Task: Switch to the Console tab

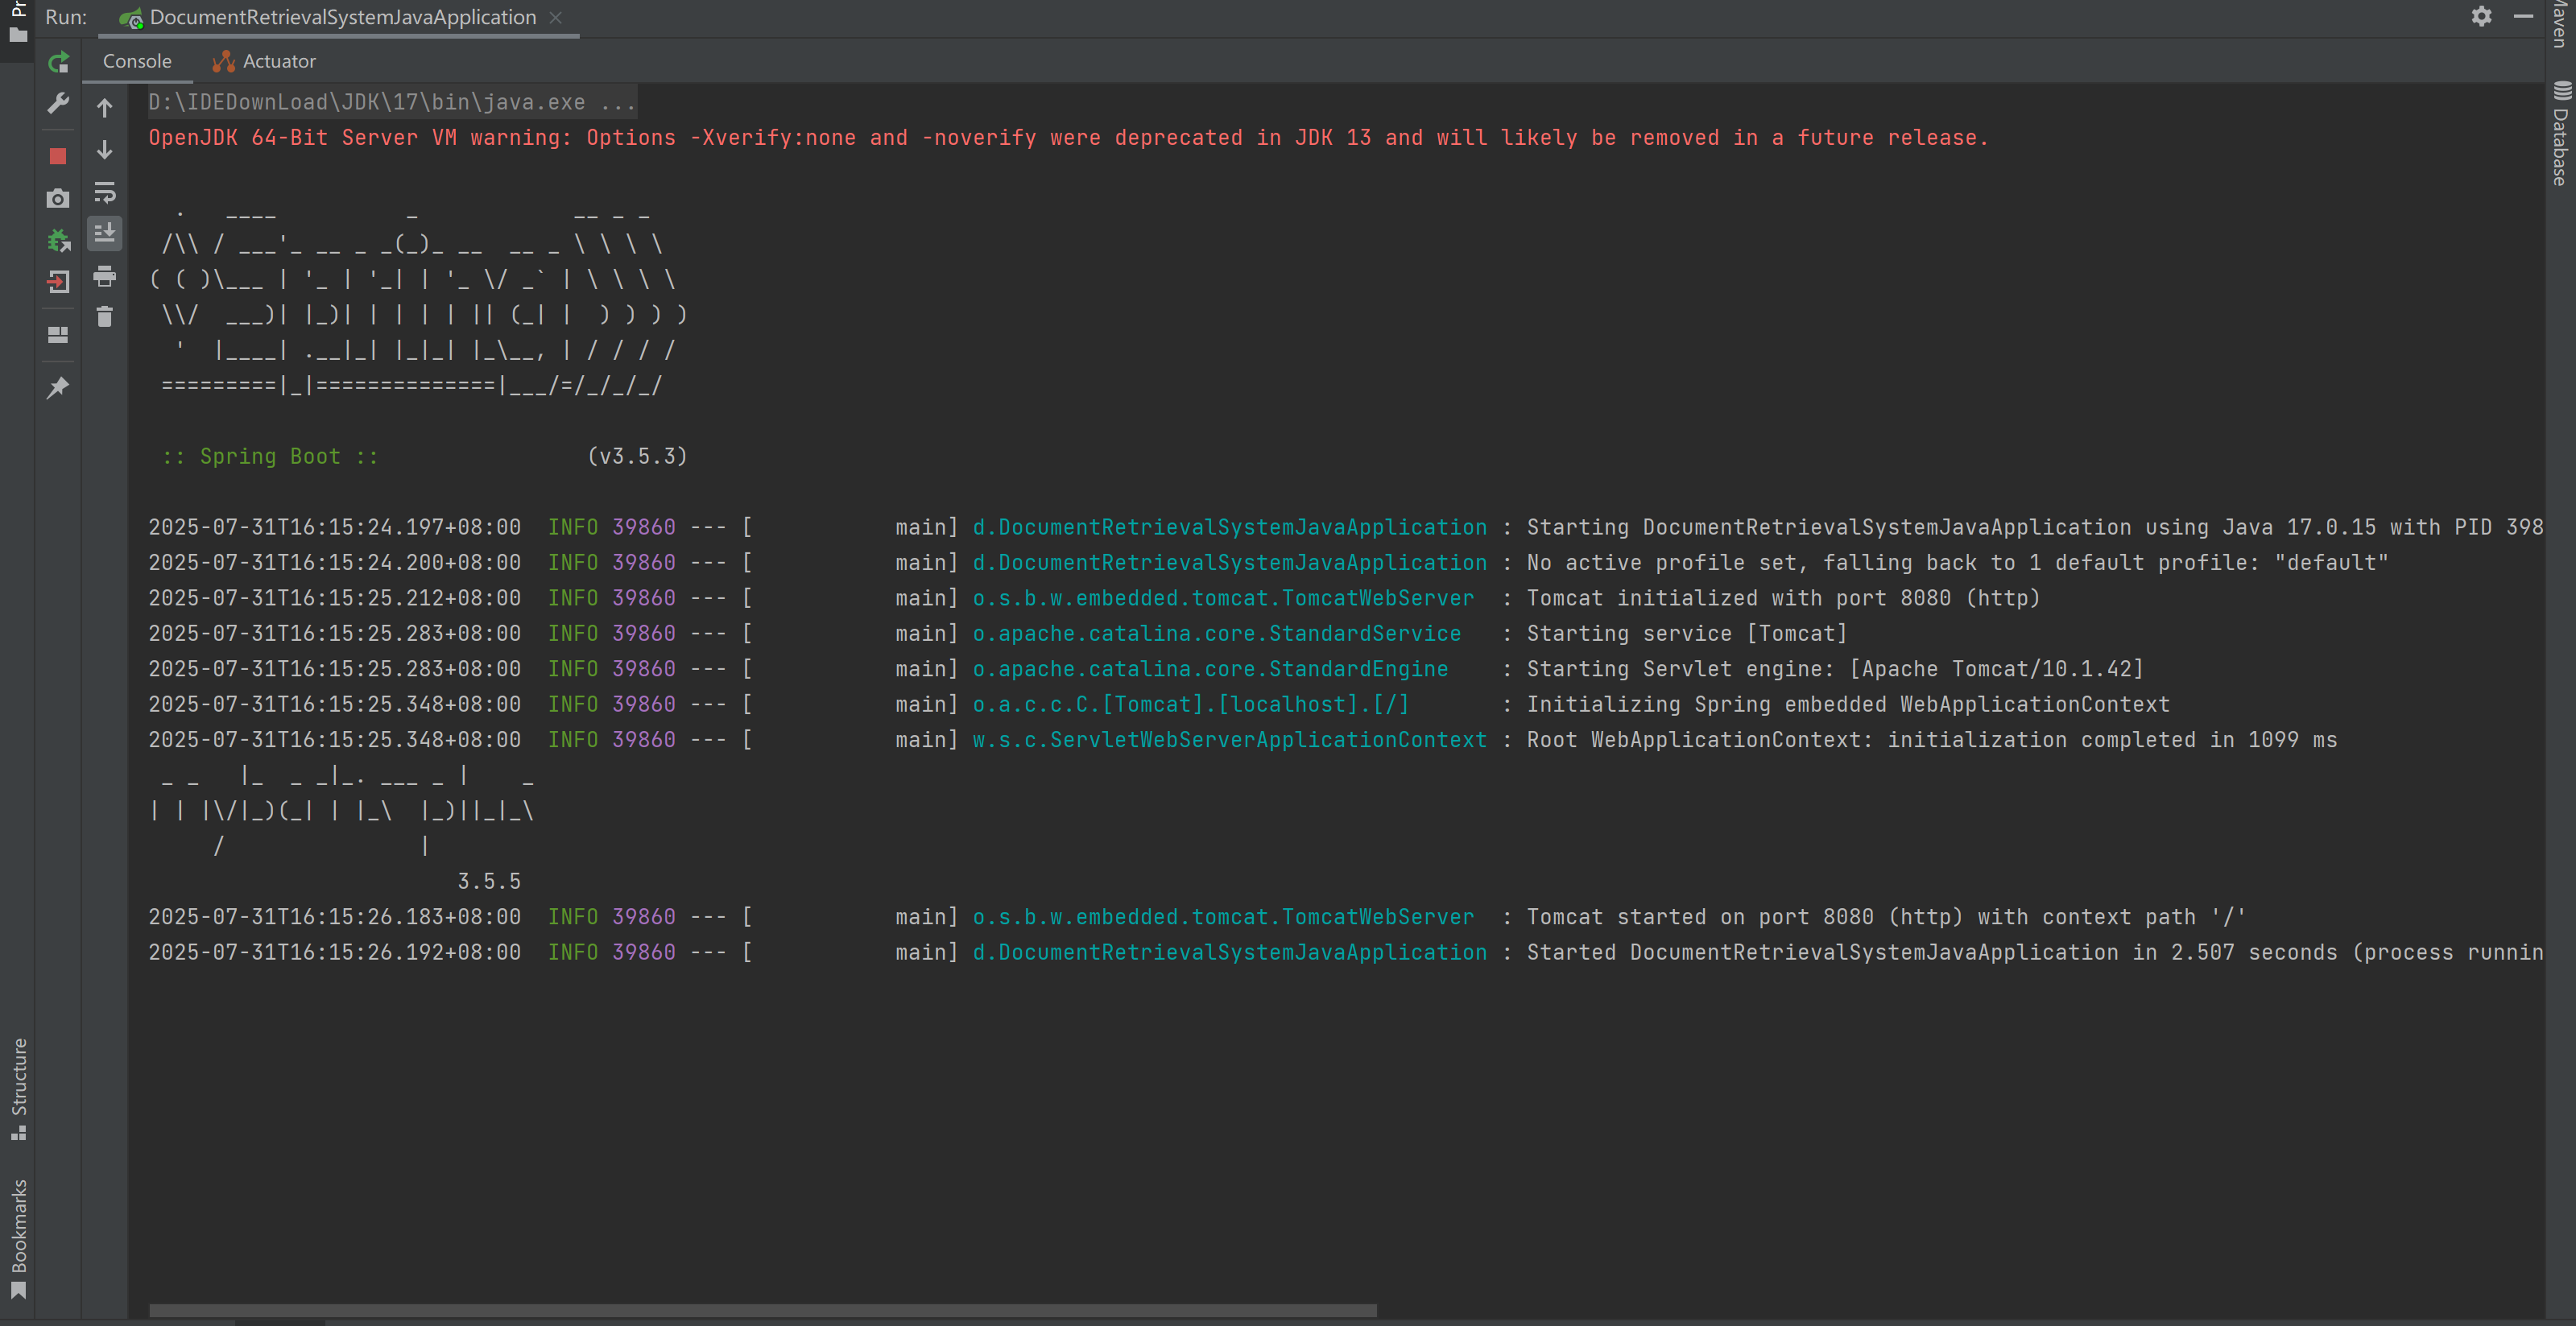Action: point(137,61)
